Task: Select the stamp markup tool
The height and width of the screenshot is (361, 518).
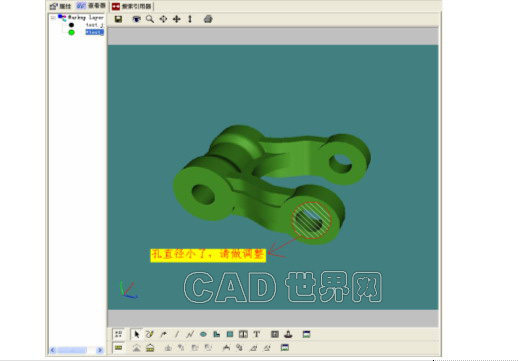Action: (x=288, y=334)
